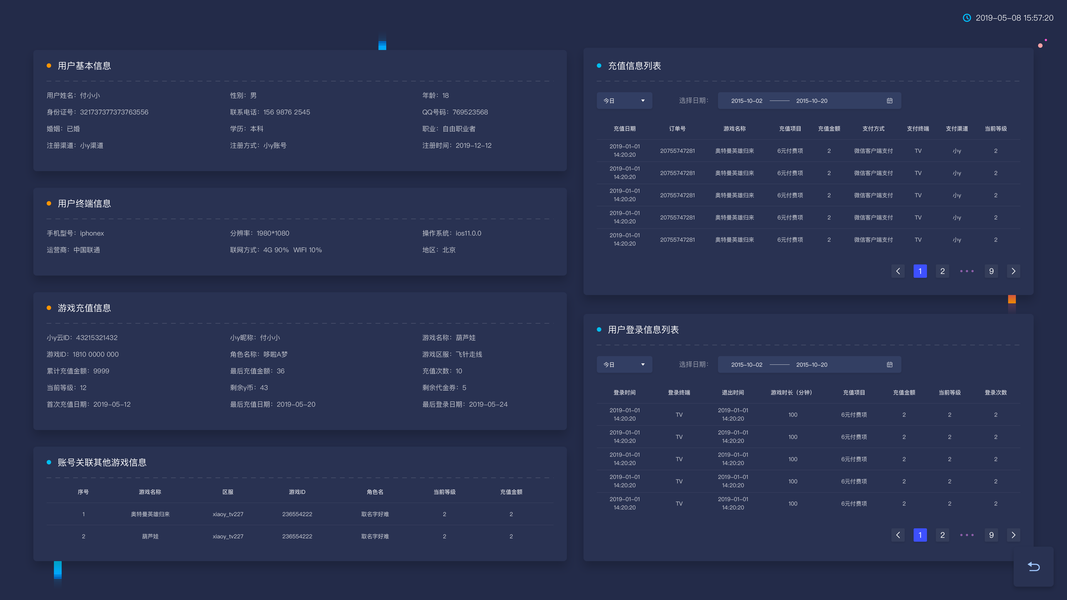
Task: Click the phone number 156 9876 2545
Action: [x=286, y=112]
